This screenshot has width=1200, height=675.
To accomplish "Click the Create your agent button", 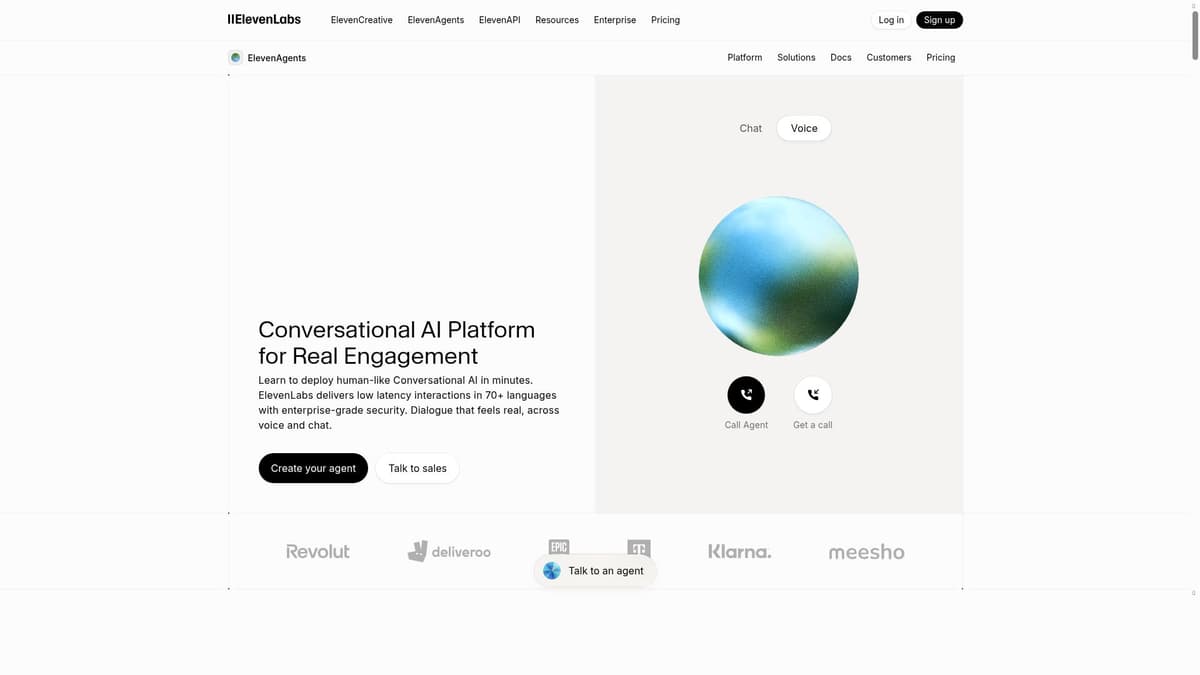I will click(313, 468).
